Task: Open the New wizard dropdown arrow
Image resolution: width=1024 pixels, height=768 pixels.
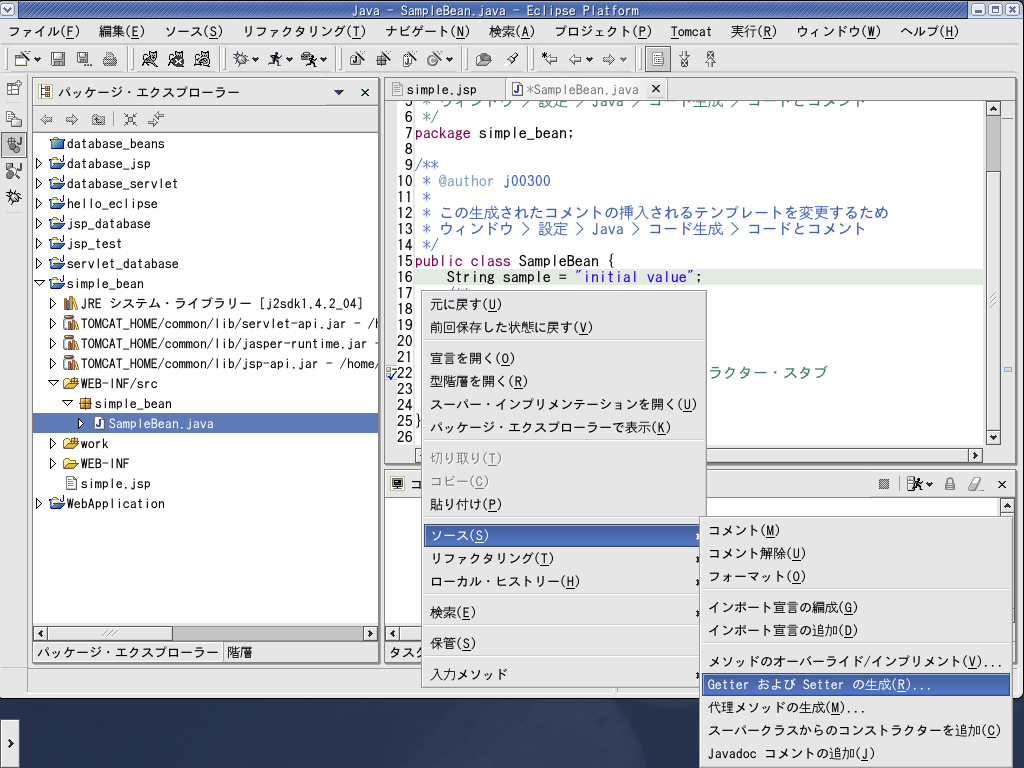Action: (38, 60)
